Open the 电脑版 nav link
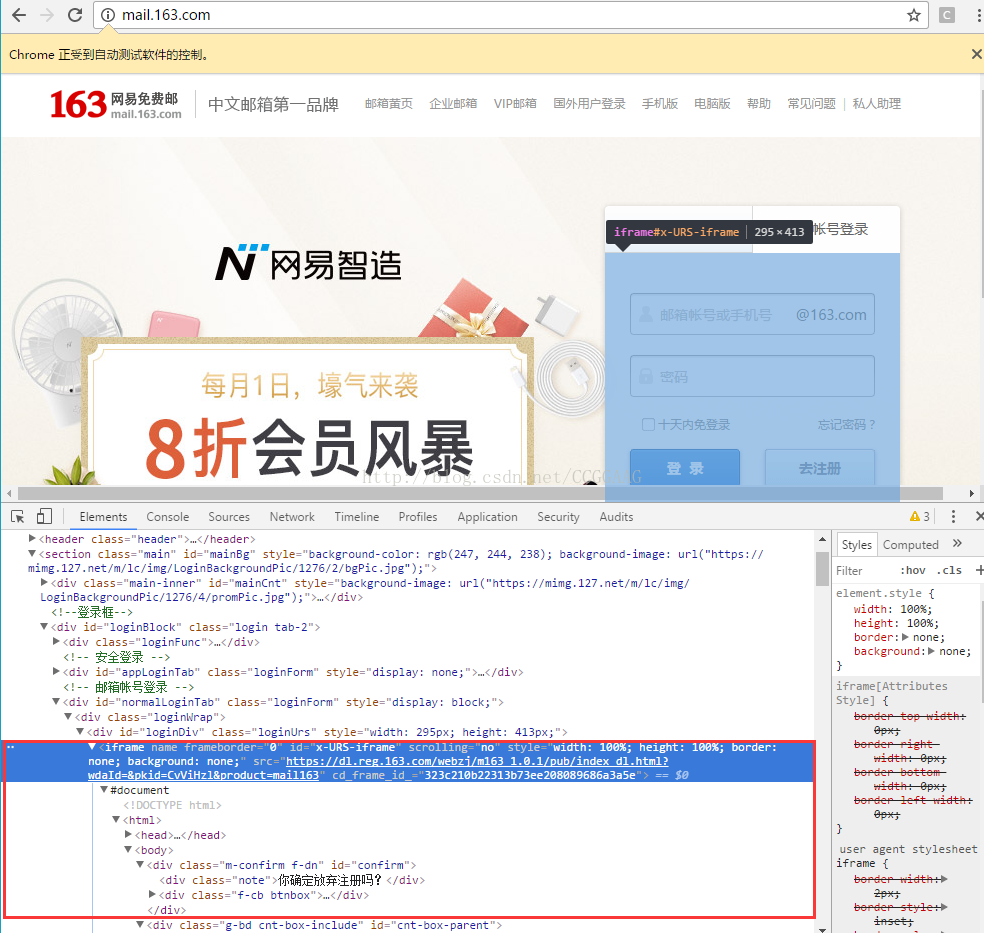Viewport: 984px width, 933px height. coord(712,104)
